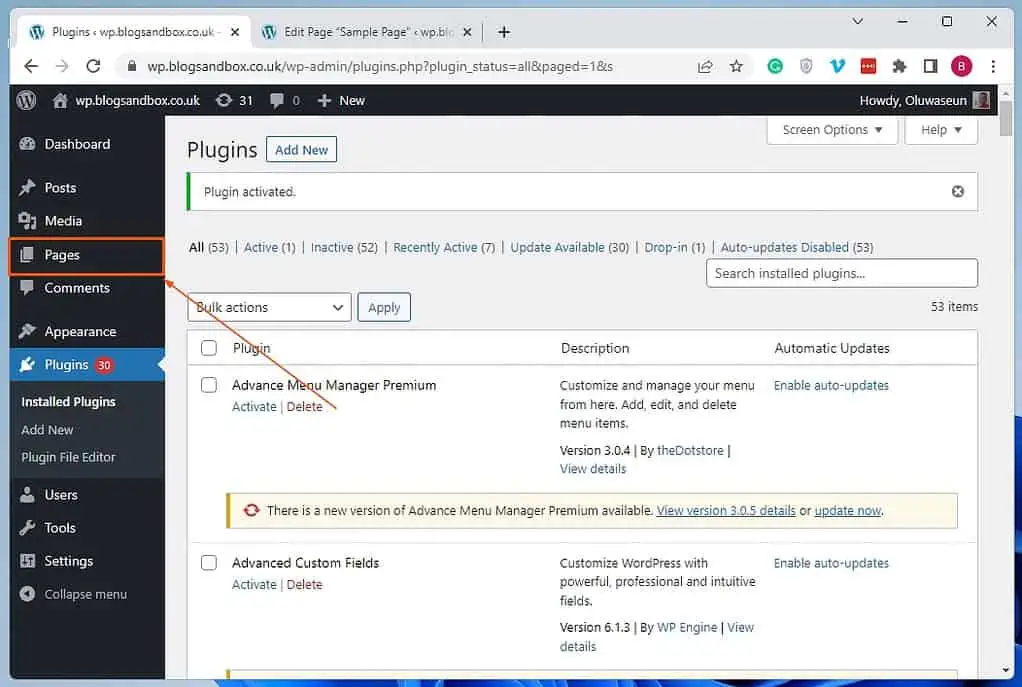
Task: Open the Chrome three-dot menu
Action: coord(993,66)
